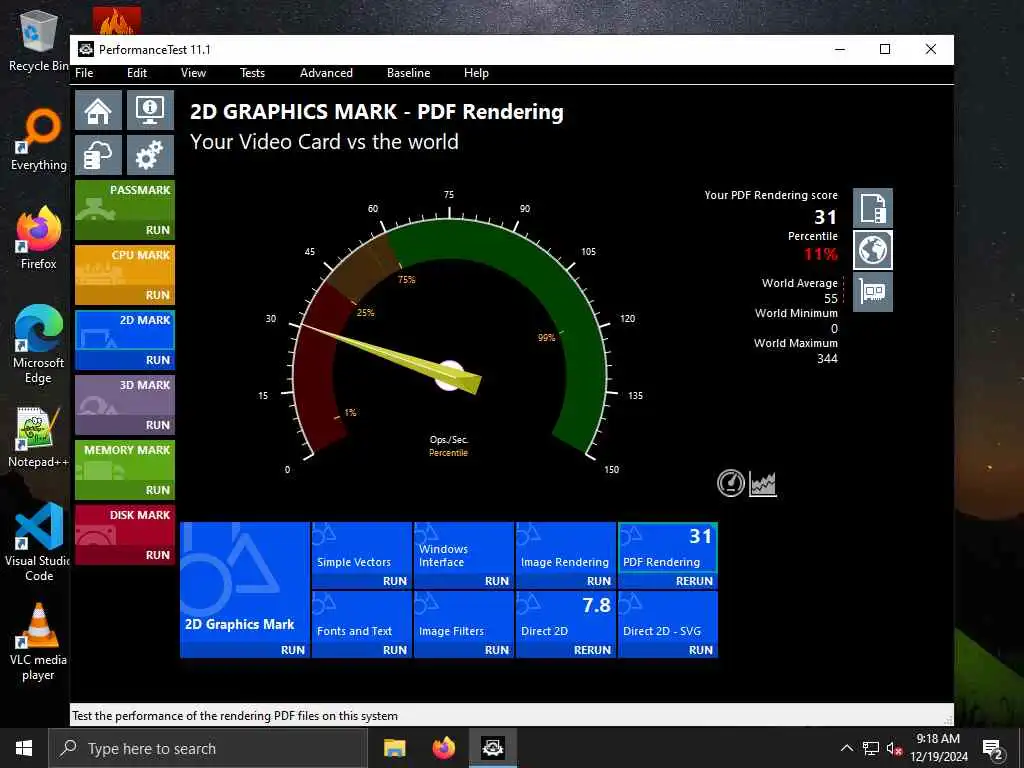Image resolution: width=1024 pixels, height=768 pixels.
Task: Rerun the Direct 2D test
Action: (566, 624)
